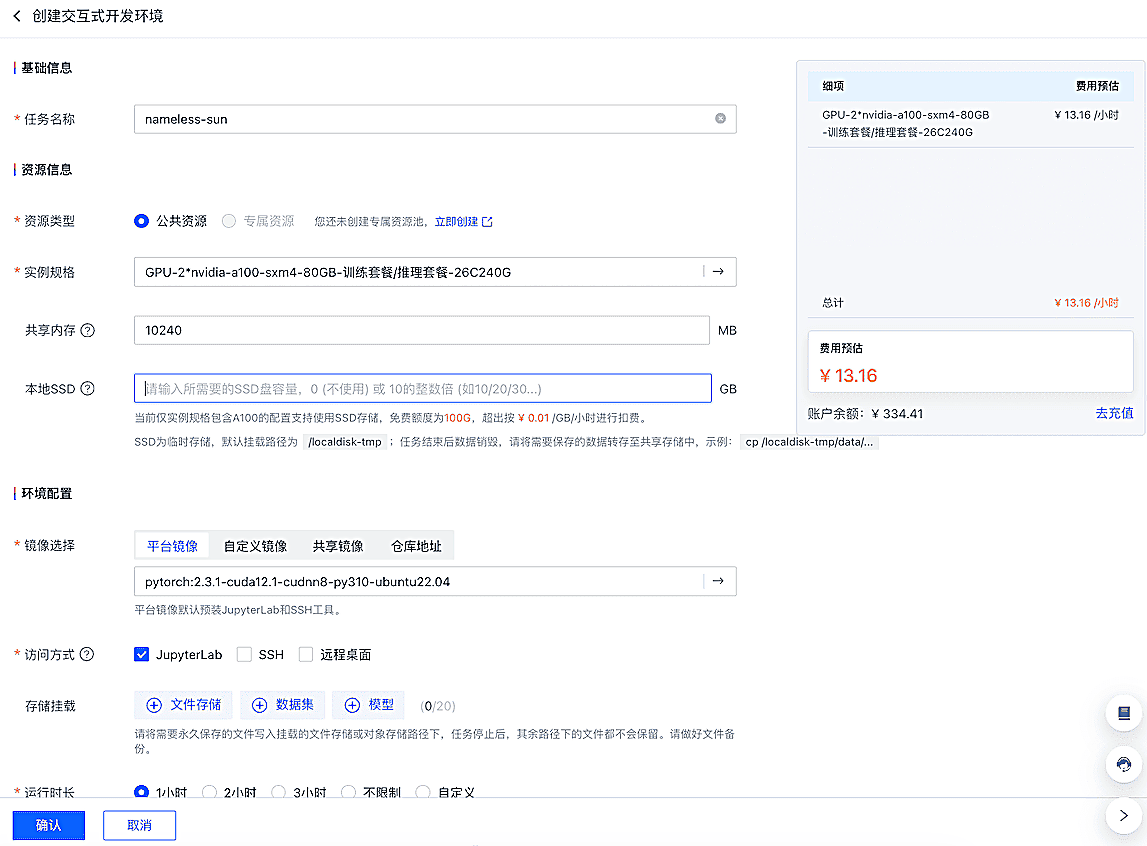Open help tooltip for 访问方式
This screenshot has width=1147, height=846.
coord(87,654)
